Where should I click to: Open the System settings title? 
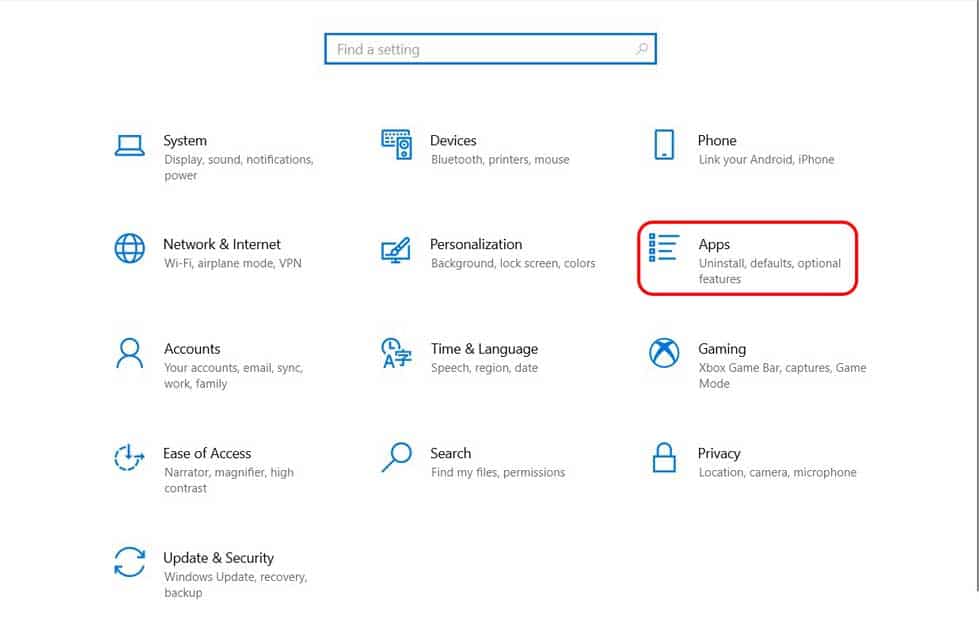click(x=185, y=140)
